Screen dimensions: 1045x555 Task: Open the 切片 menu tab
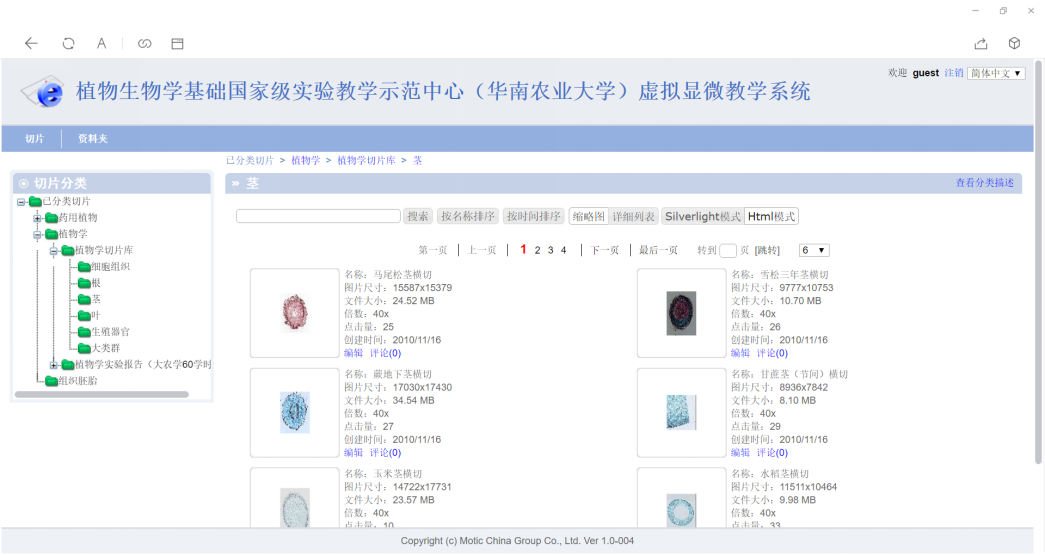pyautogui.click(x=35, y=139)
